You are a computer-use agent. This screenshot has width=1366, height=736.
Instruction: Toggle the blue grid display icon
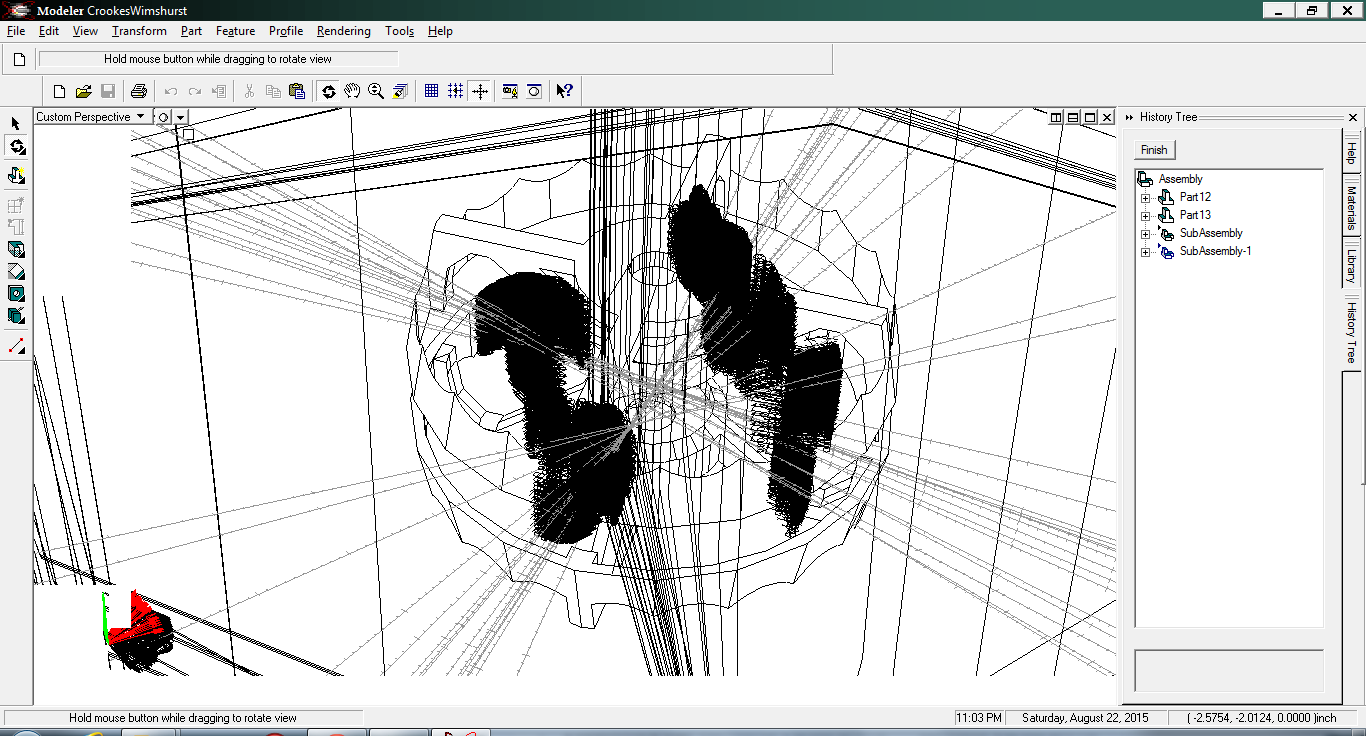(x=431, y=91)
